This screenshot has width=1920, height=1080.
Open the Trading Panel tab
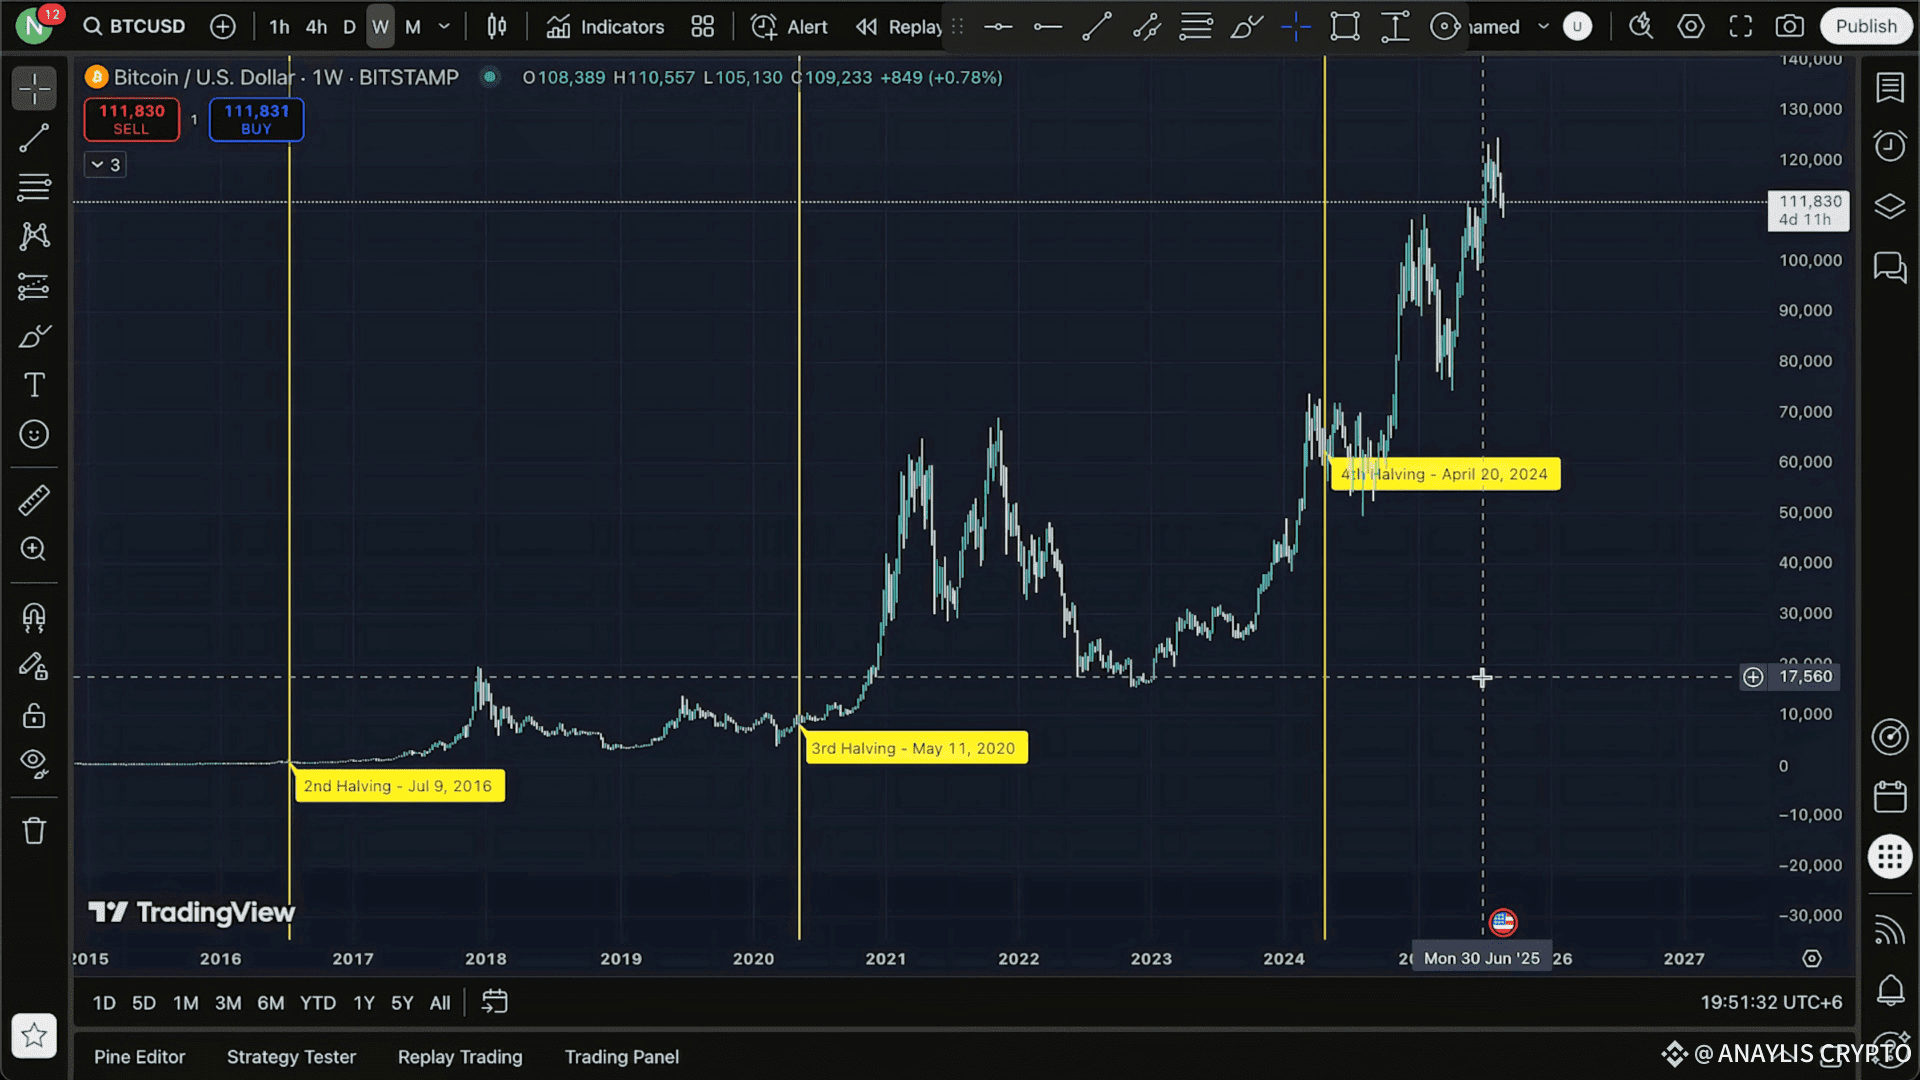622,1057
